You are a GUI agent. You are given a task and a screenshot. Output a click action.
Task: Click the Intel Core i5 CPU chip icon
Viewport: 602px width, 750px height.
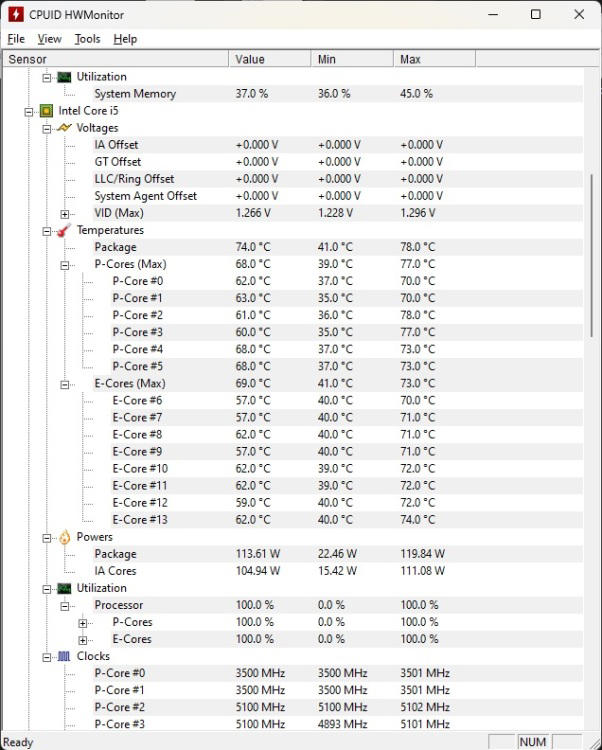46,111
